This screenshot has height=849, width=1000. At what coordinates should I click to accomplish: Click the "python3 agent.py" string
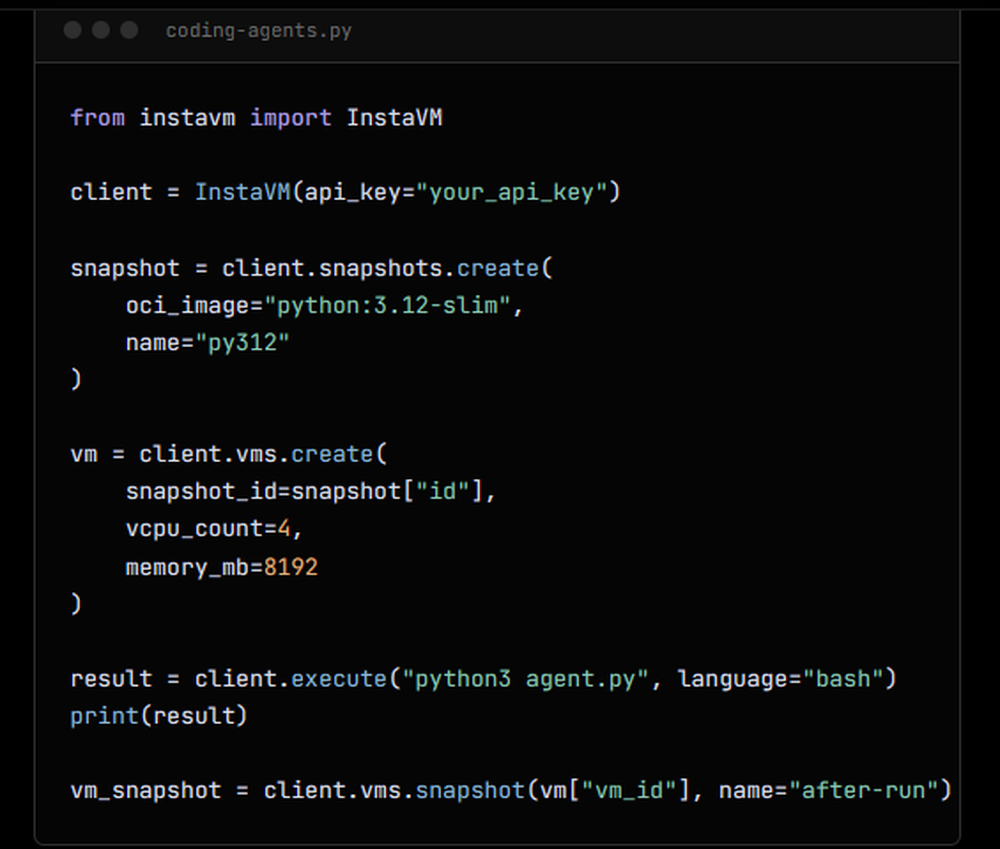(x=526, y=679)
